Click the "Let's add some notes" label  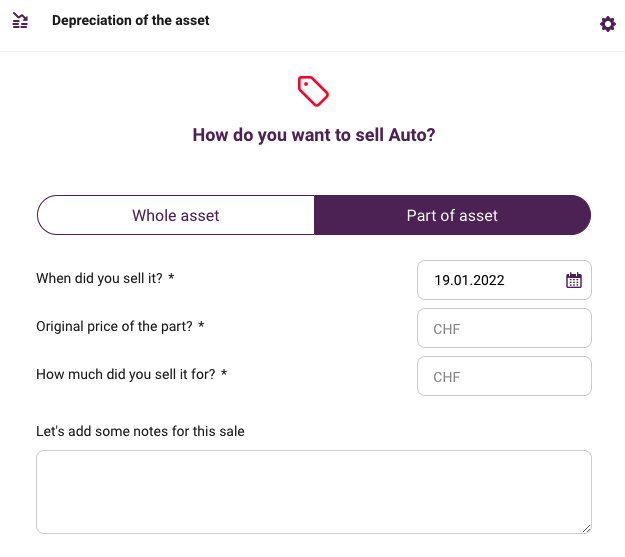point(140,431)
